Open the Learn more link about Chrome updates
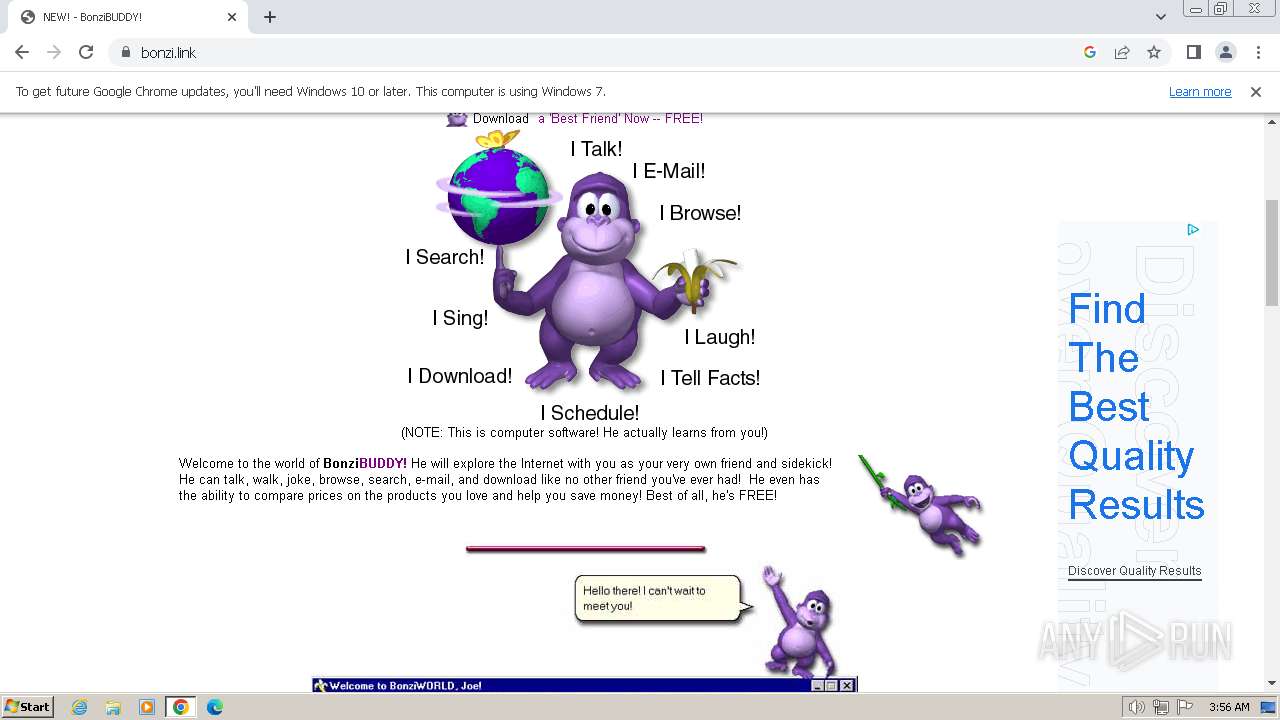 (1200, 91)
